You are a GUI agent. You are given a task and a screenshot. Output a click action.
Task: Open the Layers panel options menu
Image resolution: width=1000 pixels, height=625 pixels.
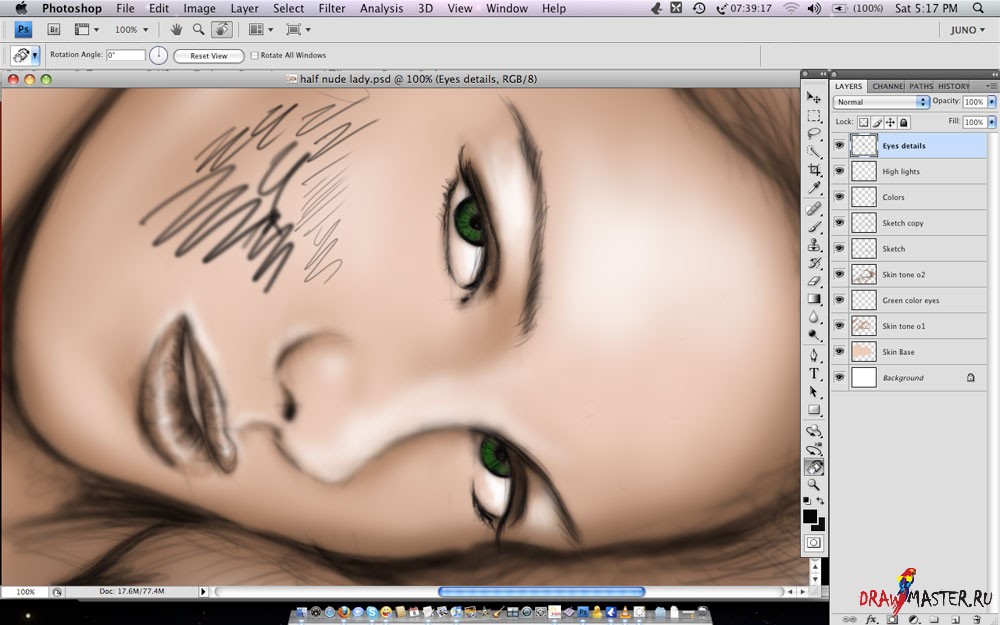pos(991,86)
